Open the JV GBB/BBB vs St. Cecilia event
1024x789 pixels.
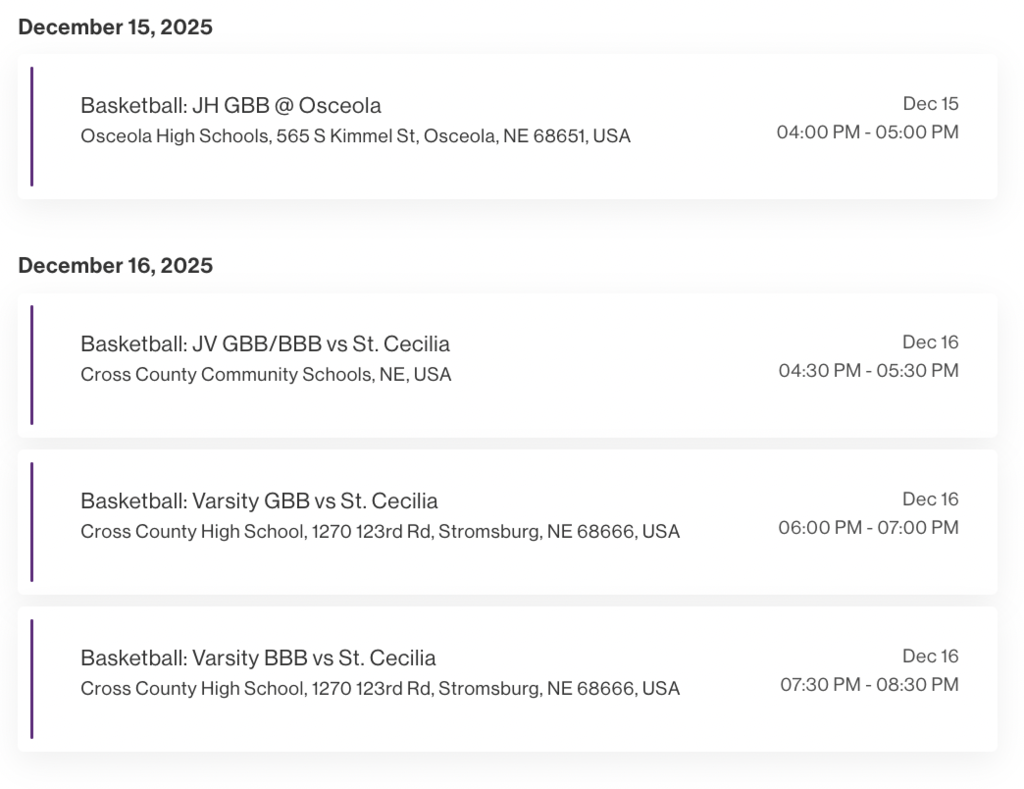pyautogui.click(x=265, y=344)
